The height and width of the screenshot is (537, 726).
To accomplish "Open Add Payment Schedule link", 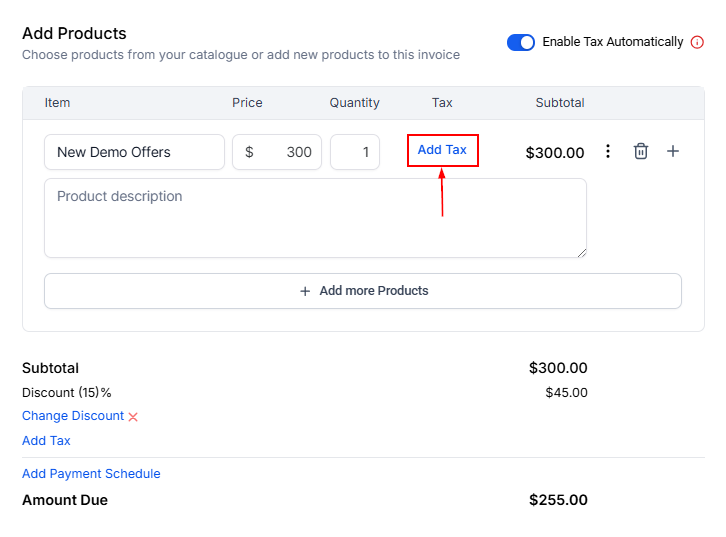I will [x=91, y=474].
